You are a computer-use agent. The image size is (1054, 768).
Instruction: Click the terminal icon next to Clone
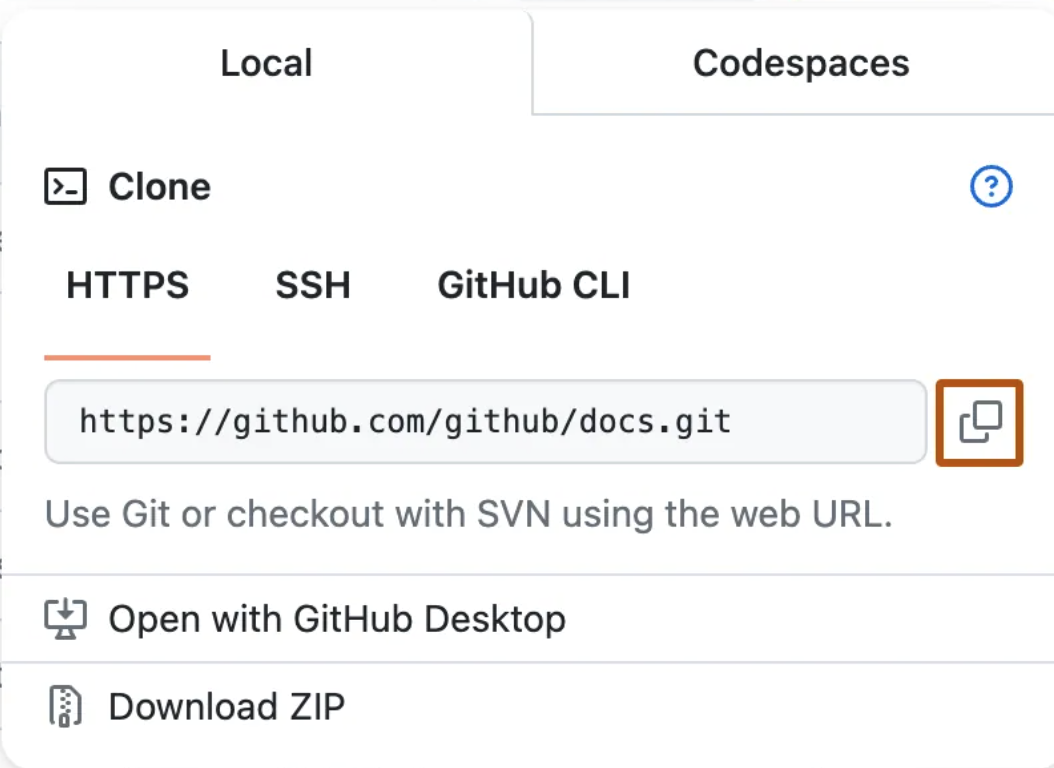click(x=65, y=186)
